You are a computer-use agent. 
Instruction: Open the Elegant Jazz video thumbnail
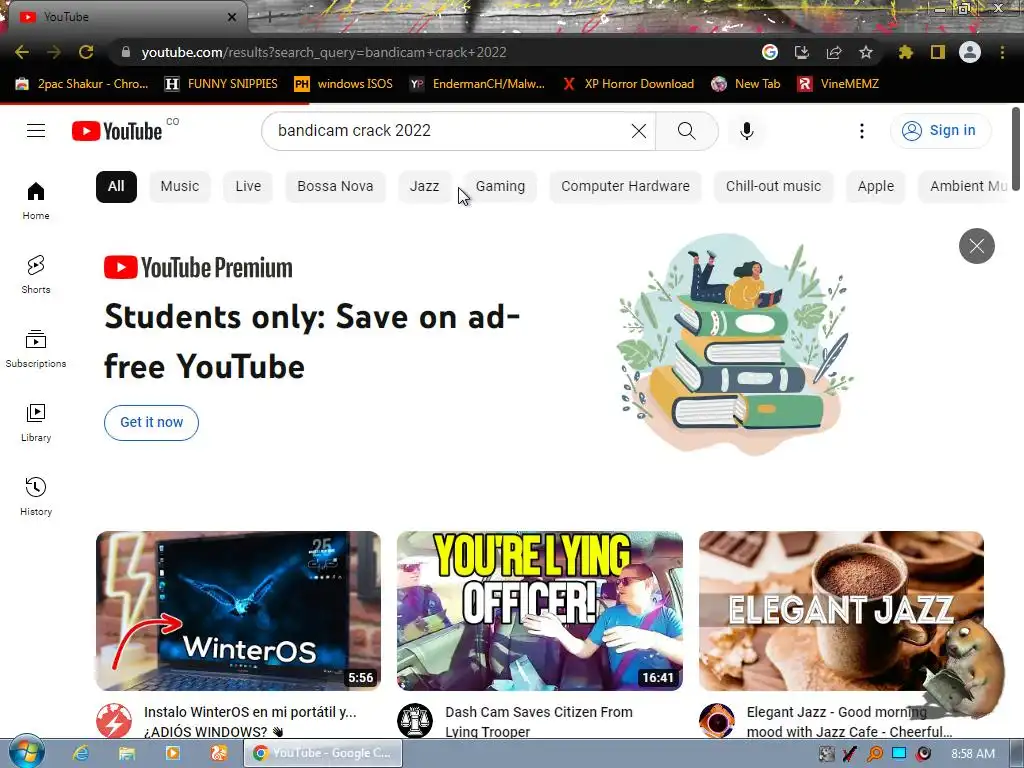click(841, 611)
